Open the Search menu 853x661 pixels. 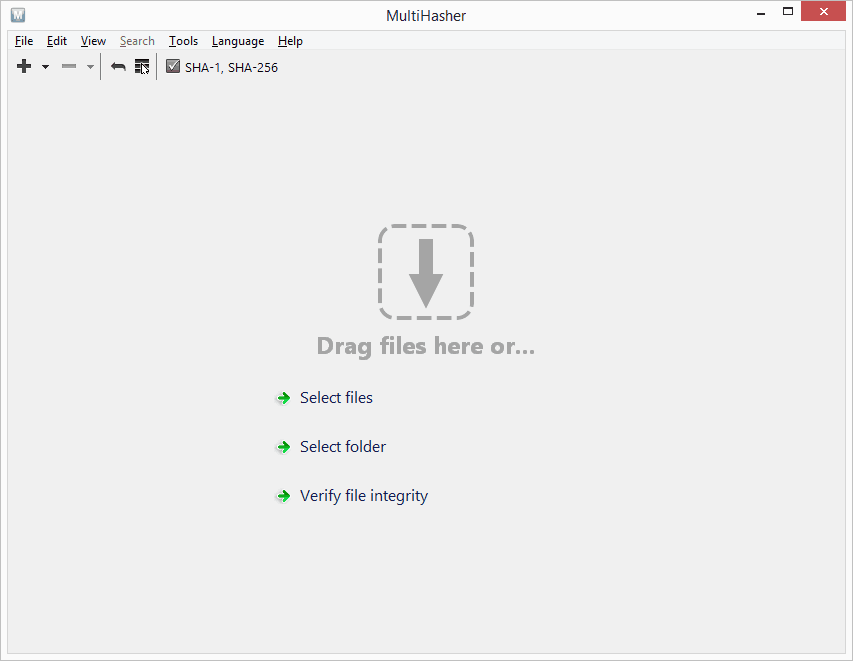click(x=137, y=41)
